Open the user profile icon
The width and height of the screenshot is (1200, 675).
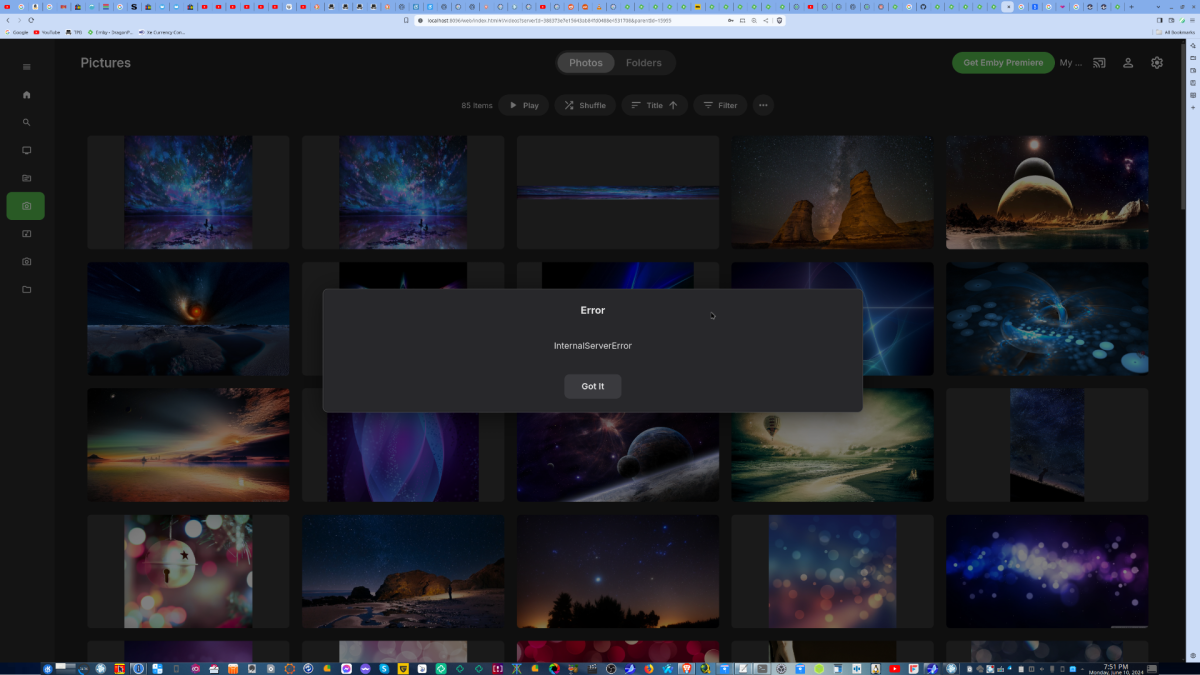tap(1128, 62)
